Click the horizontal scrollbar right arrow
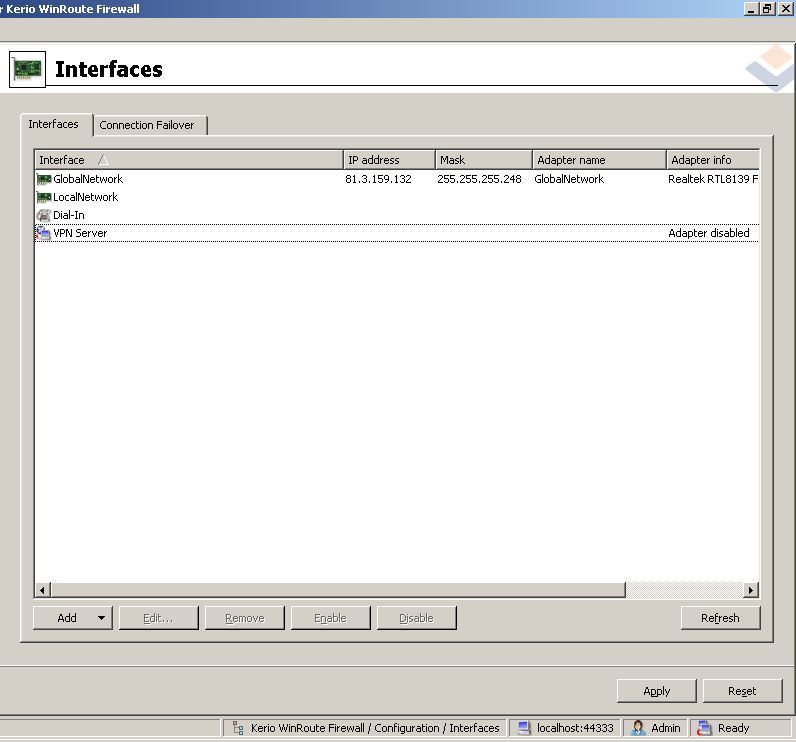The image size is (796, 742). pyautogui.click(x=750, y=590)
